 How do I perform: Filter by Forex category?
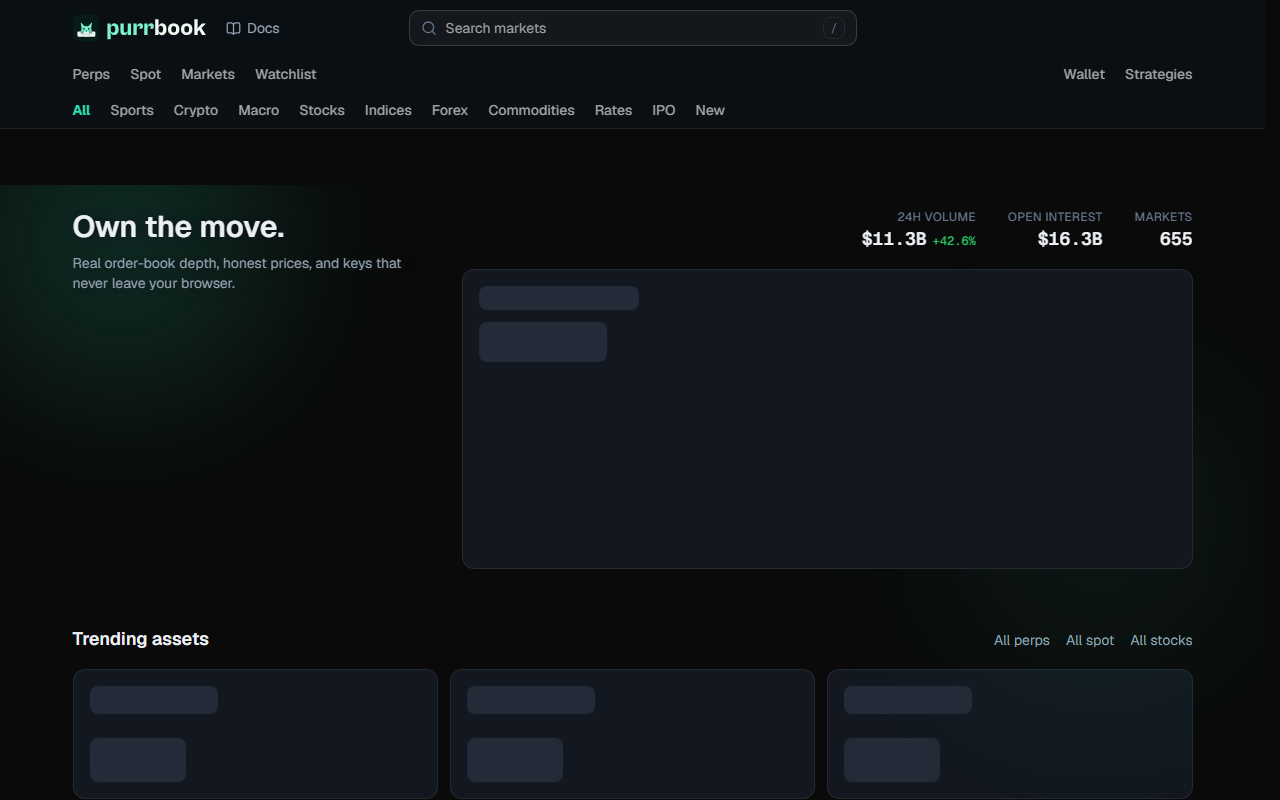tap(450, 110)
